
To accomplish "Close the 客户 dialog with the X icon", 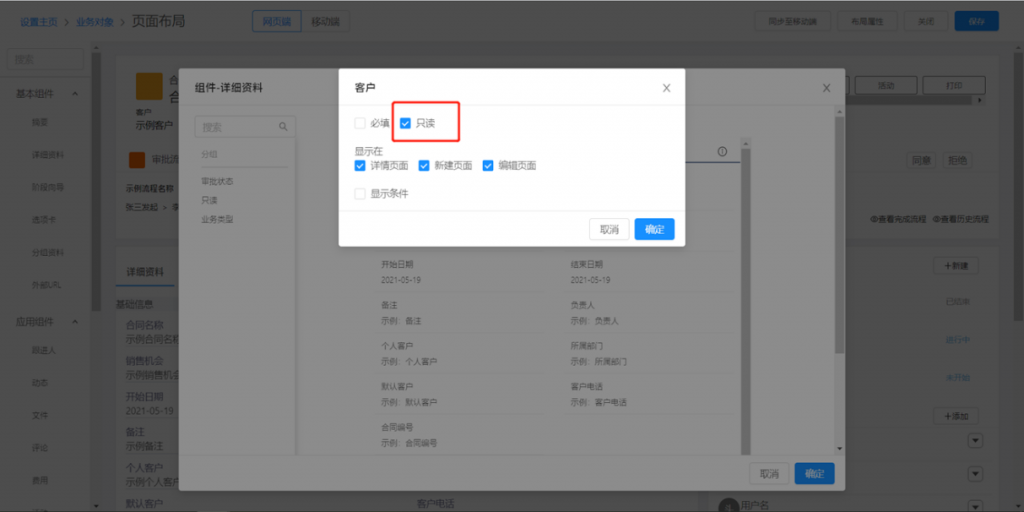I will coord(666,88).
